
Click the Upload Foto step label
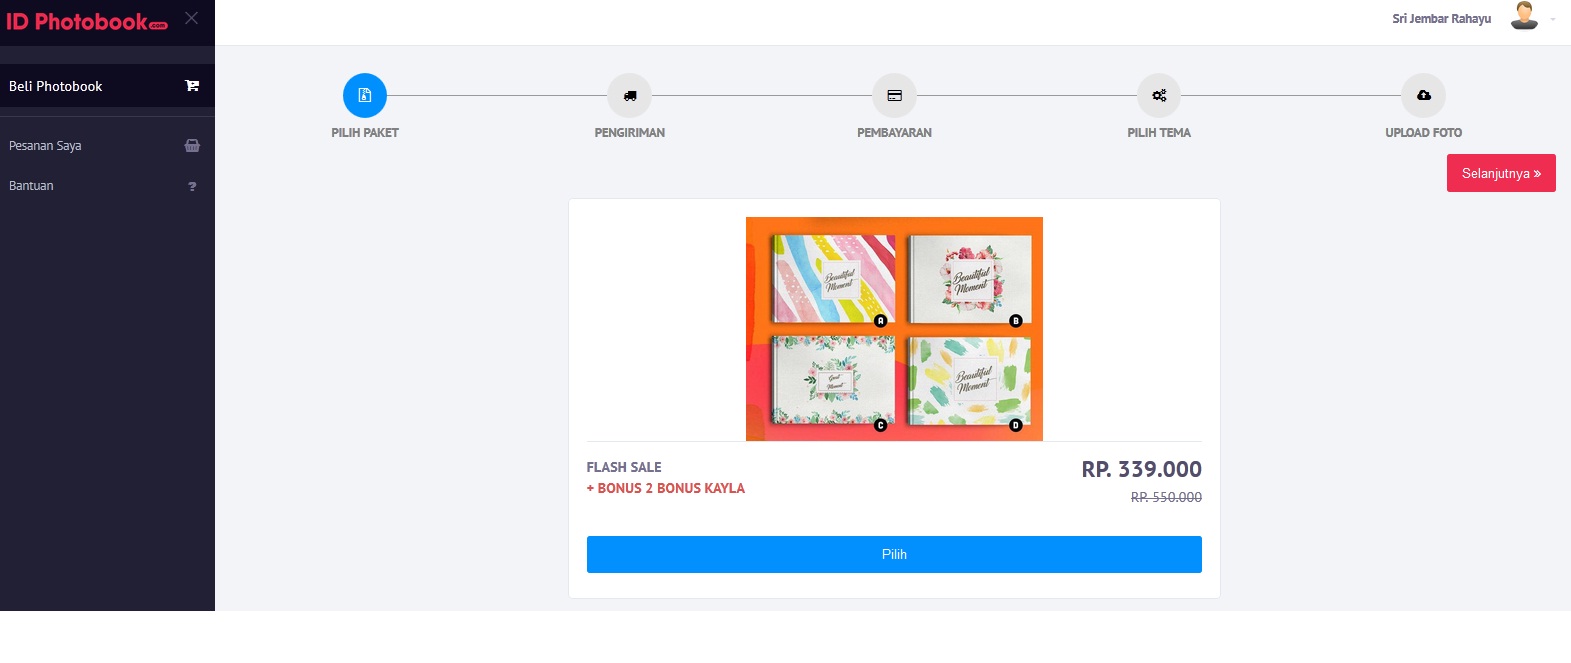1423,132
